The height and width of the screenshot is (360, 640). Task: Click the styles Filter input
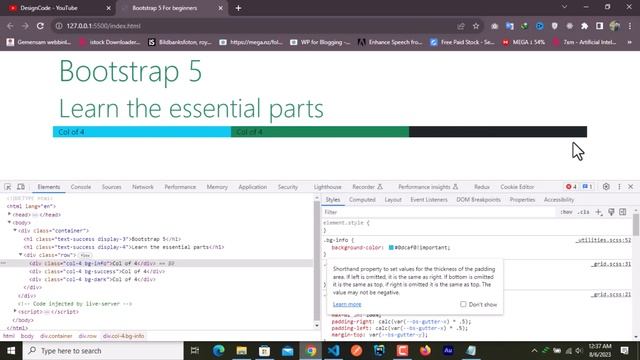click(439, 212)
